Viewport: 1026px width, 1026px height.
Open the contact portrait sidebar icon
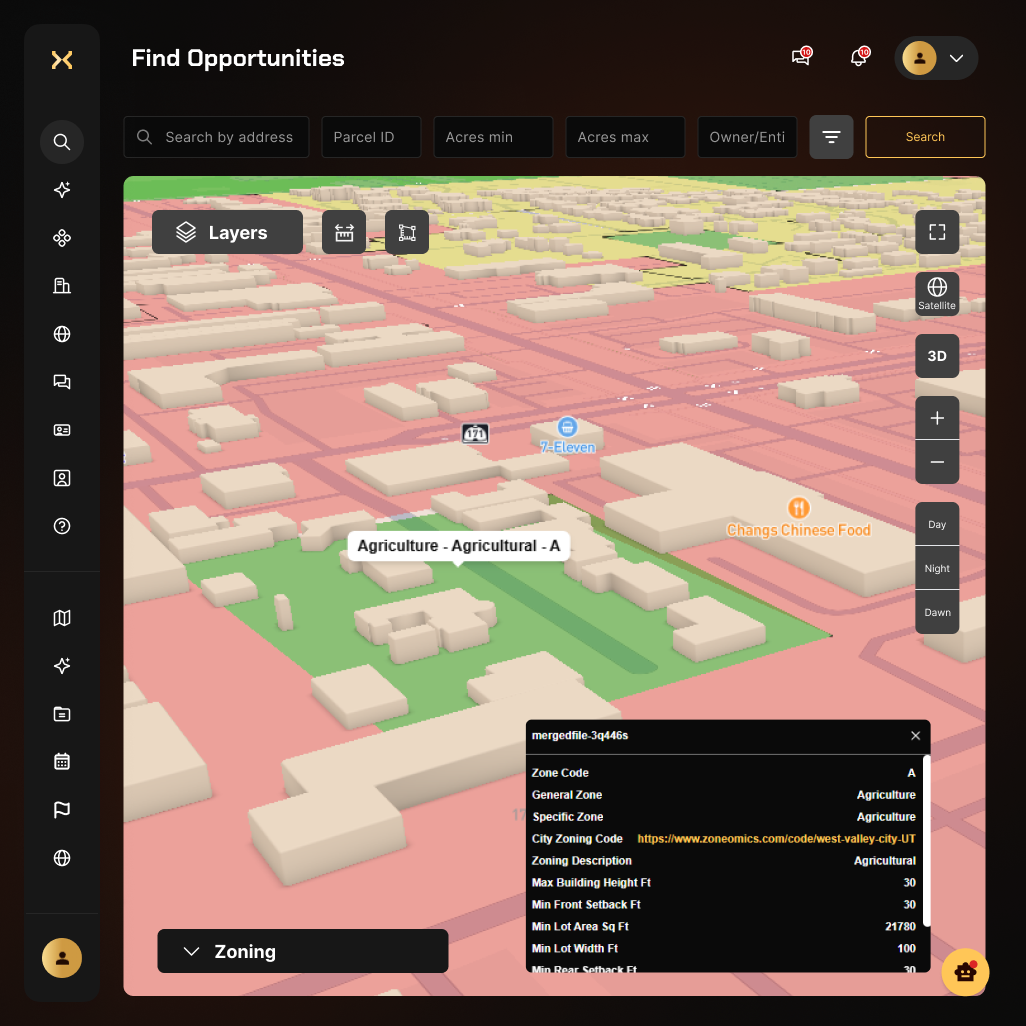(x=62, y=478)
